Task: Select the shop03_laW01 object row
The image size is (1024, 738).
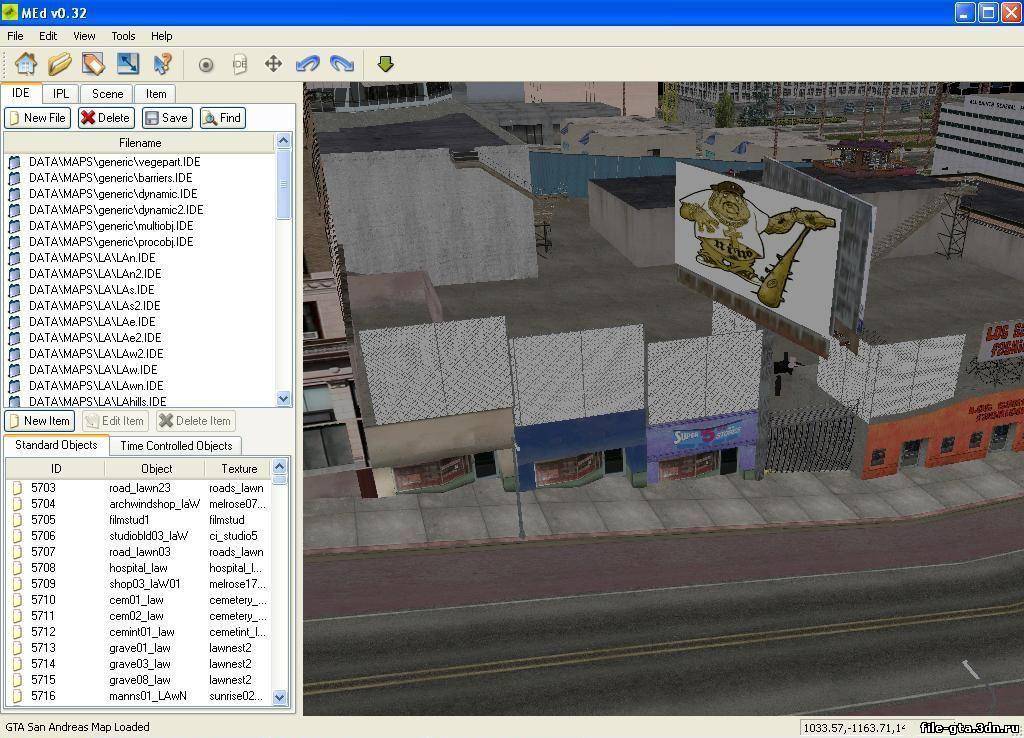Action: pos(139,584)
